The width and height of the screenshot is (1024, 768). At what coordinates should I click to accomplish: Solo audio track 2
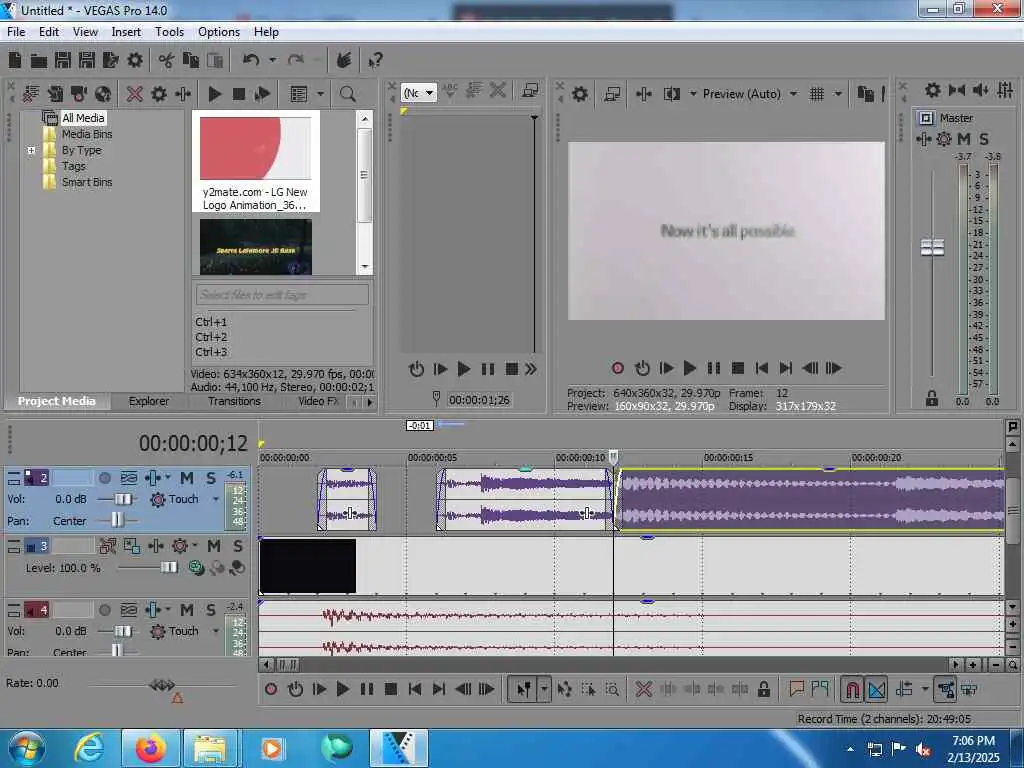[x=210, y=478]
